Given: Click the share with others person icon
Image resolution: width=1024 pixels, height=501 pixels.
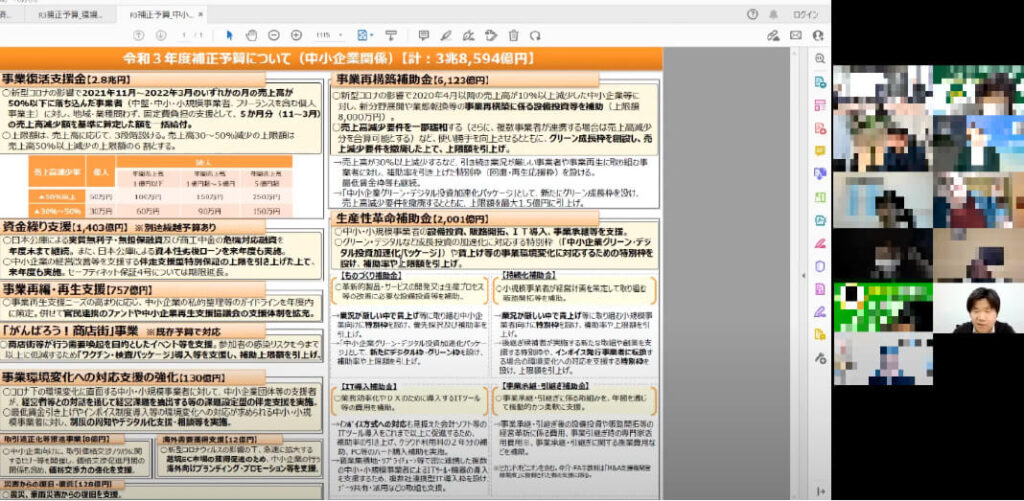Looking at the screenshot, I should pyautogui.click(x=818, y=35).
